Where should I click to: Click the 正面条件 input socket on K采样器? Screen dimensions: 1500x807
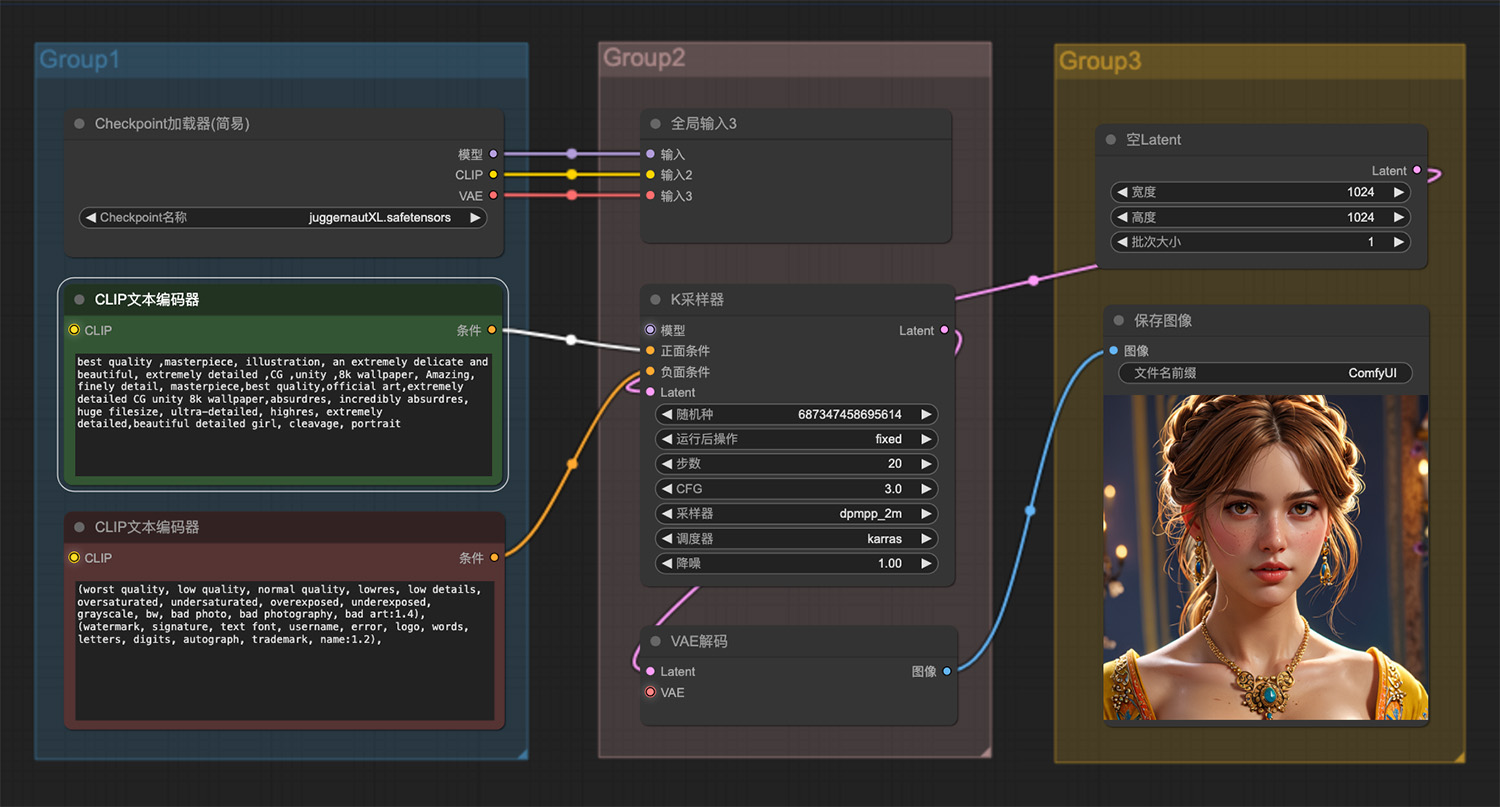pyautogui.click(x=651, y=351)
